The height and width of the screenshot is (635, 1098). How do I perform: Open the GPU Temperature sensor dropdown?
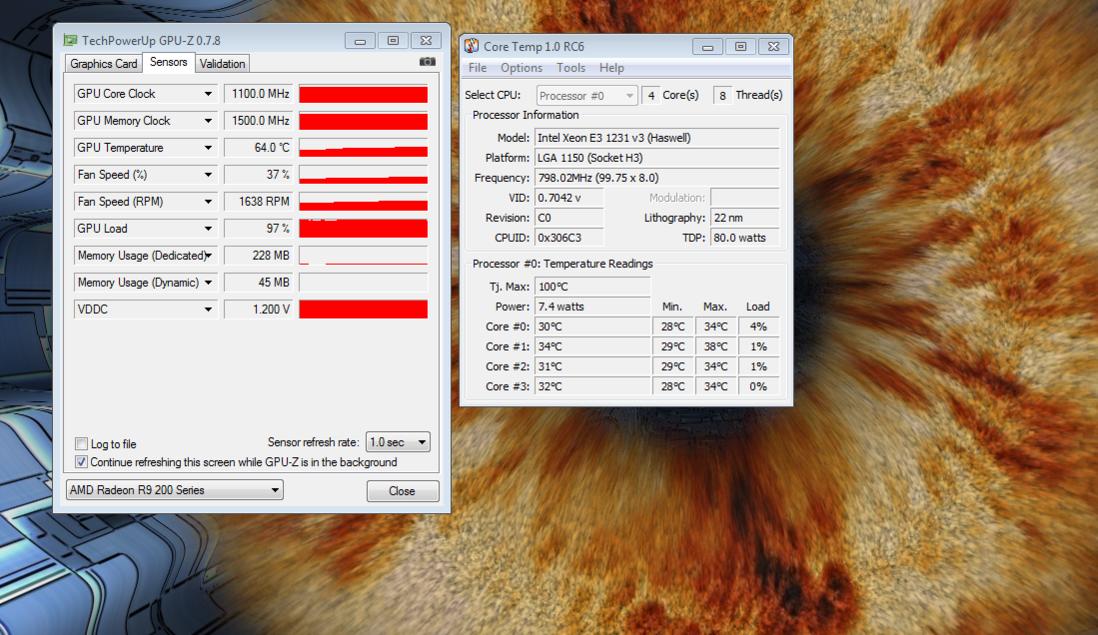click(208, 148)
